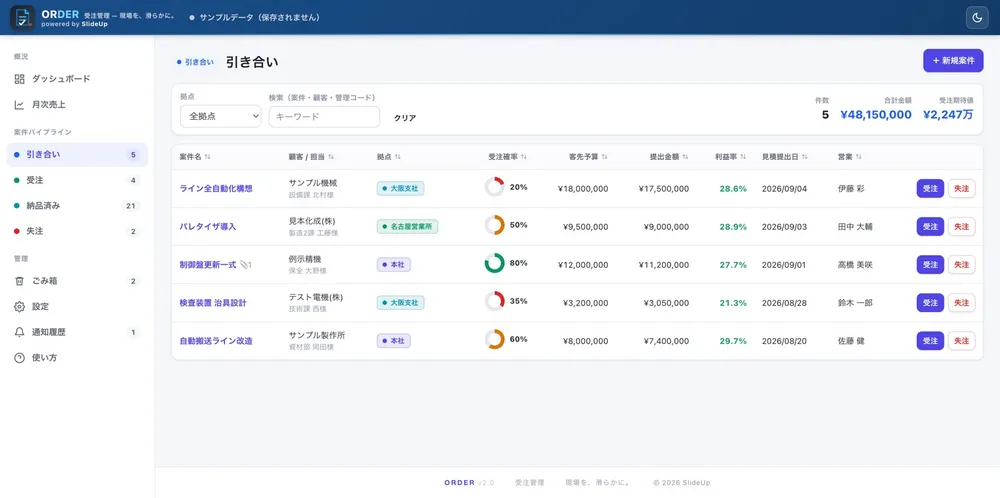Sort by 顧客 / 担当 column arrows

(331, 157)
